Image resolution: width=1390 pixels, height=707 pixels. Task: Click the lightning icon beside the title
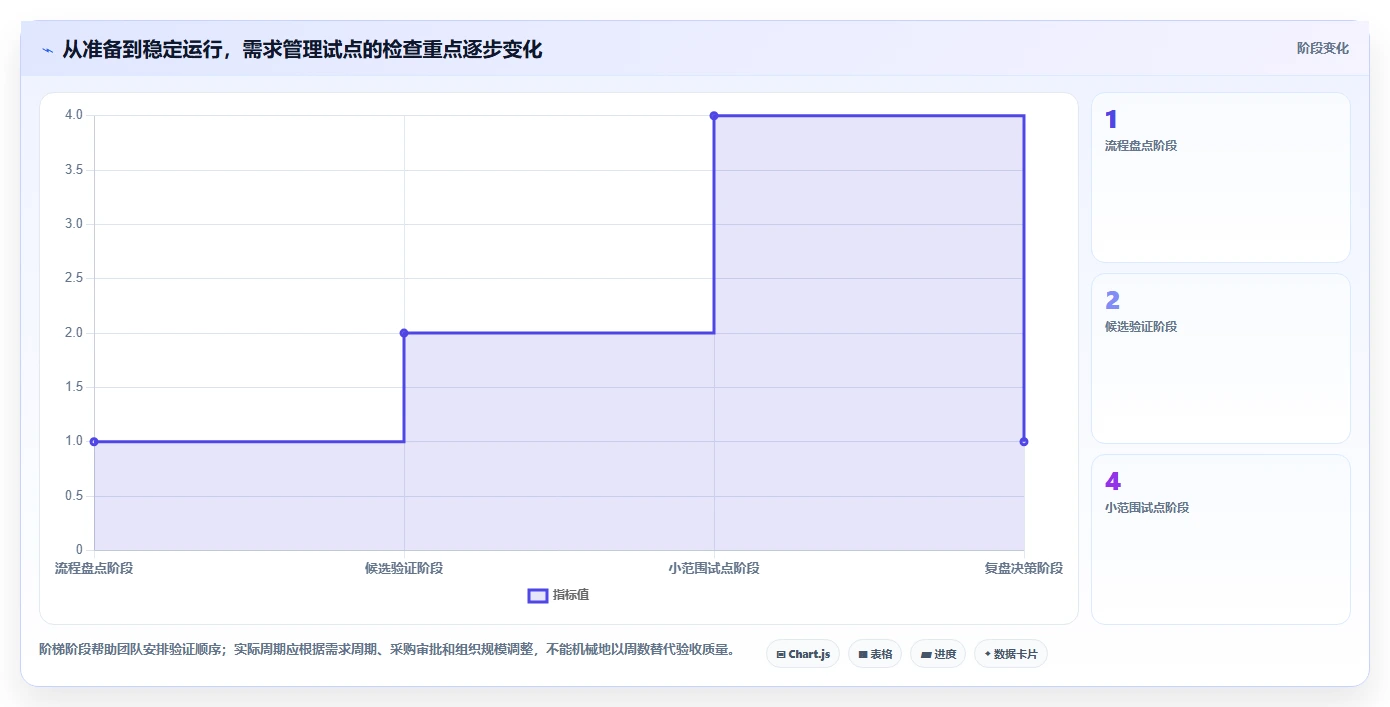click(47, 50)
